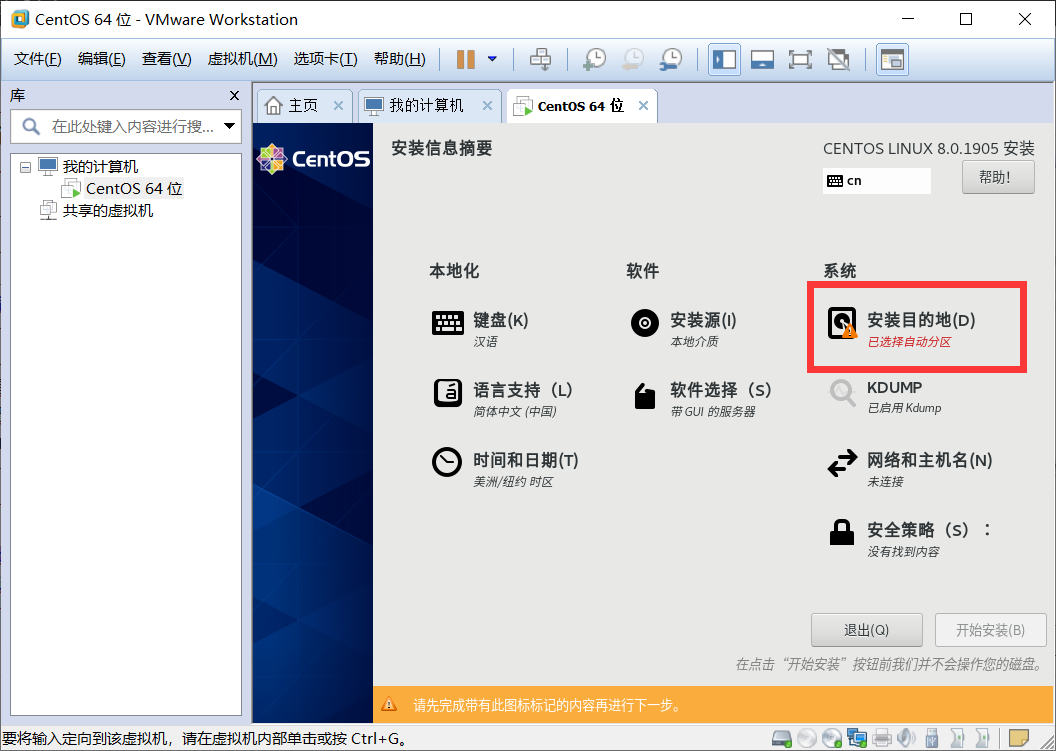The height and width of the screenshot is (751, 1056).
Task: Send Ctrl+Alt+Del to the virtual machine
Action: point(540,59)
